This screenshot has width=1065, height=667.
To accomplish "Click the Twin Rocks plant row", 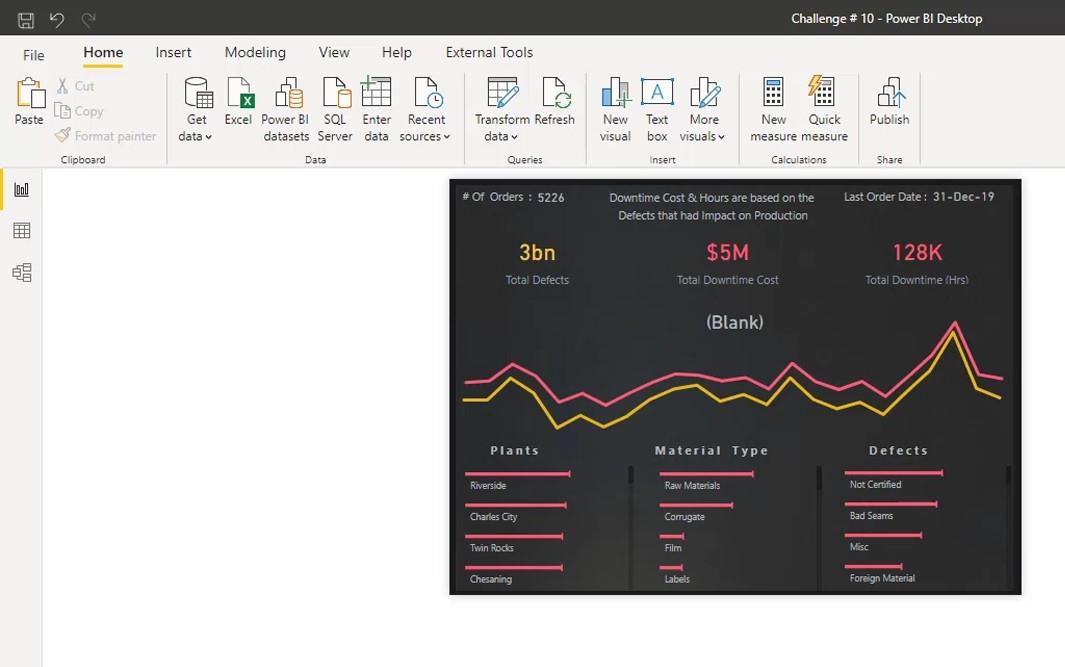I will pyautogui.click(x=514, y=543).
